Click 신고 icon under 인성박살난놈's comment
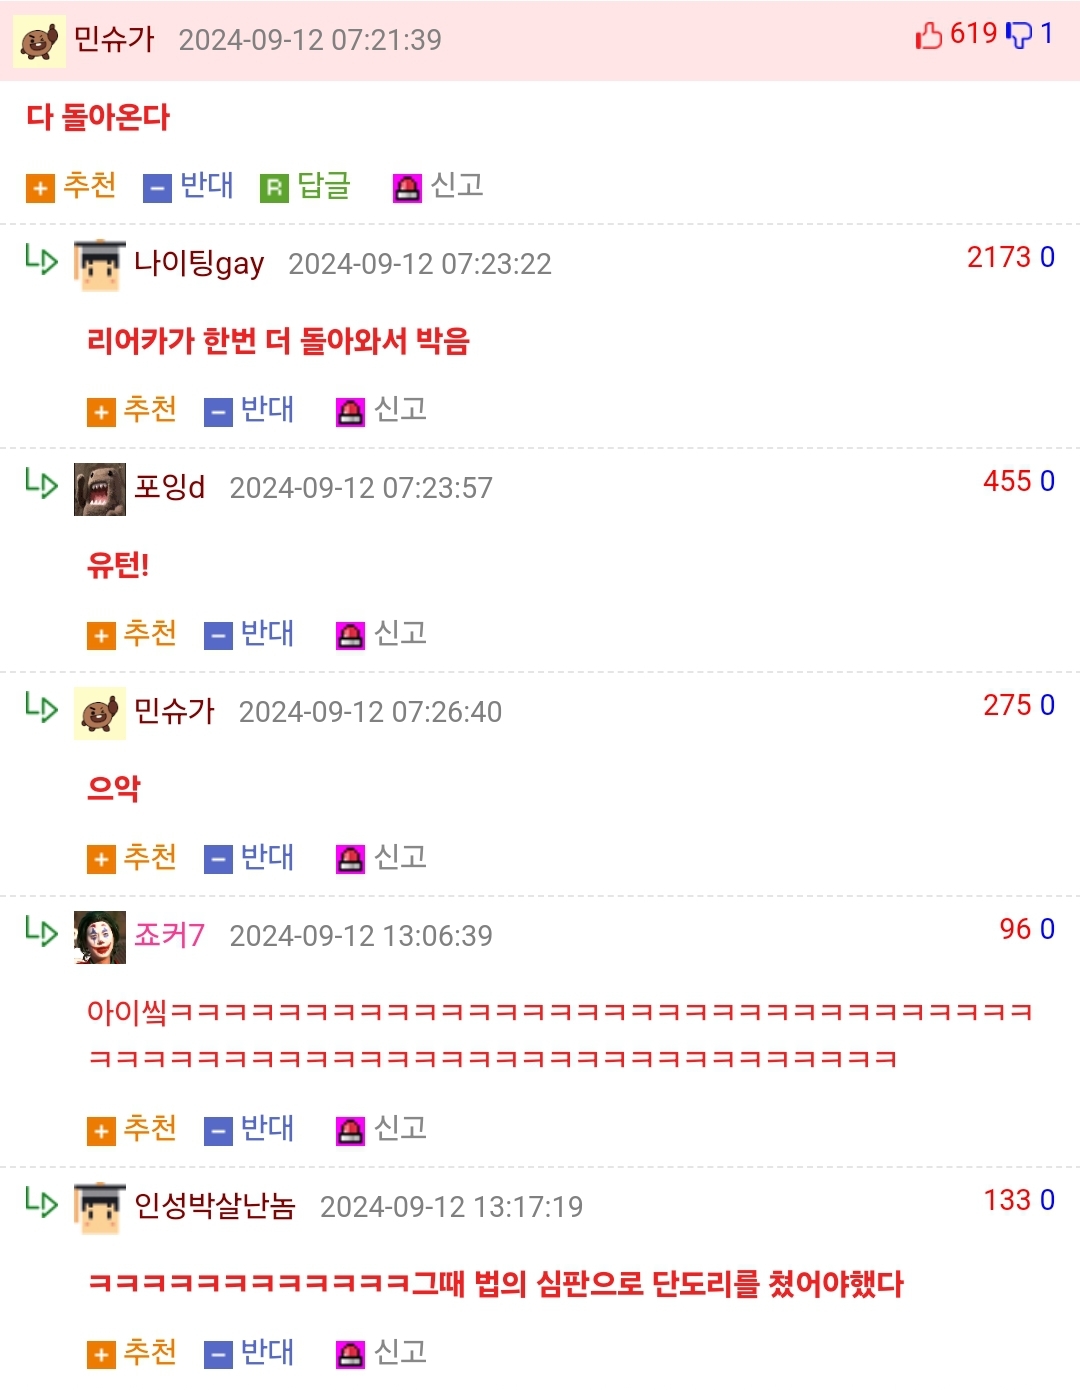The height and width of the screenshot is (1390, 1080). [350, 1355]
